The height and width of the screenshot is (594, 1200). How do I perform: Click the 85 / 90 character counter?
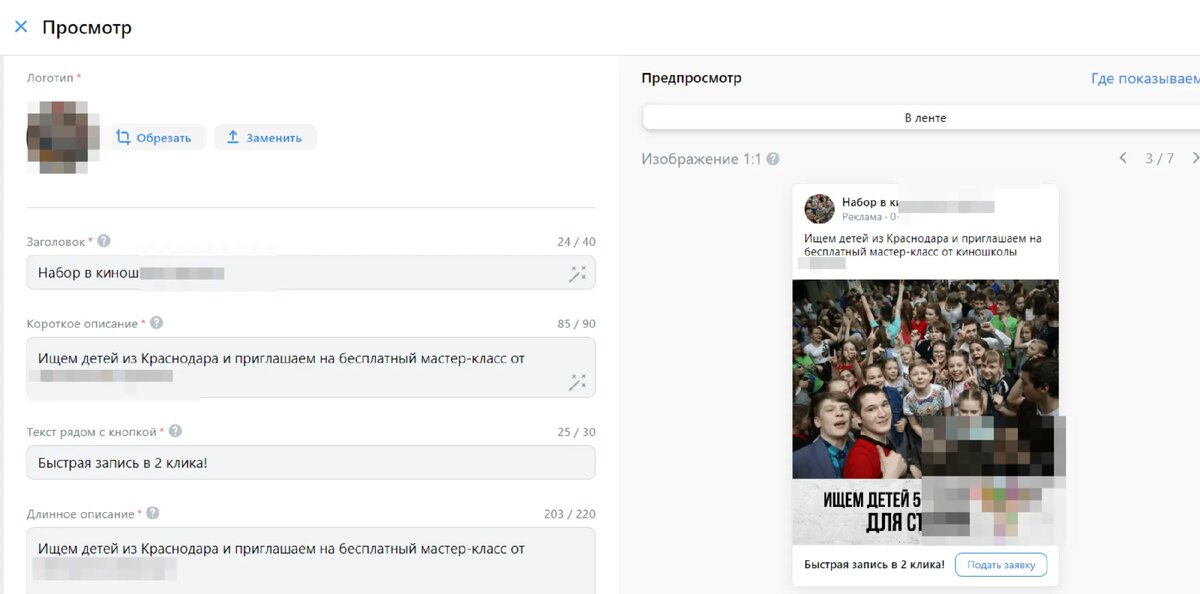(576, 323)
